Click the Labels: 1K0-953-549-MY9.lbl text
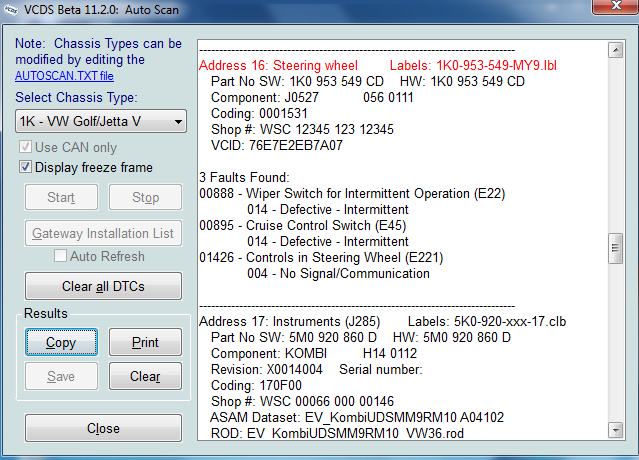This screenshot has height=460, width=639. point(473,65)
